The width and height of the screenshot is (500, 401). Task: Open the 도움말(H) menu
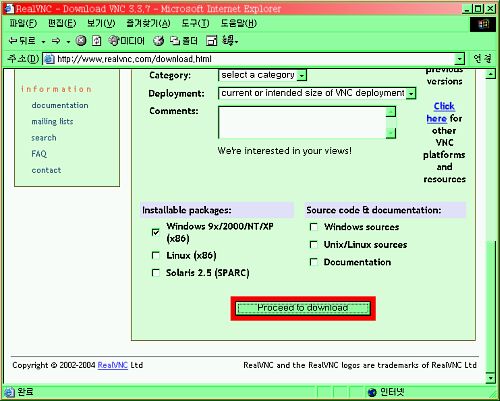click(x=238, y=23)
